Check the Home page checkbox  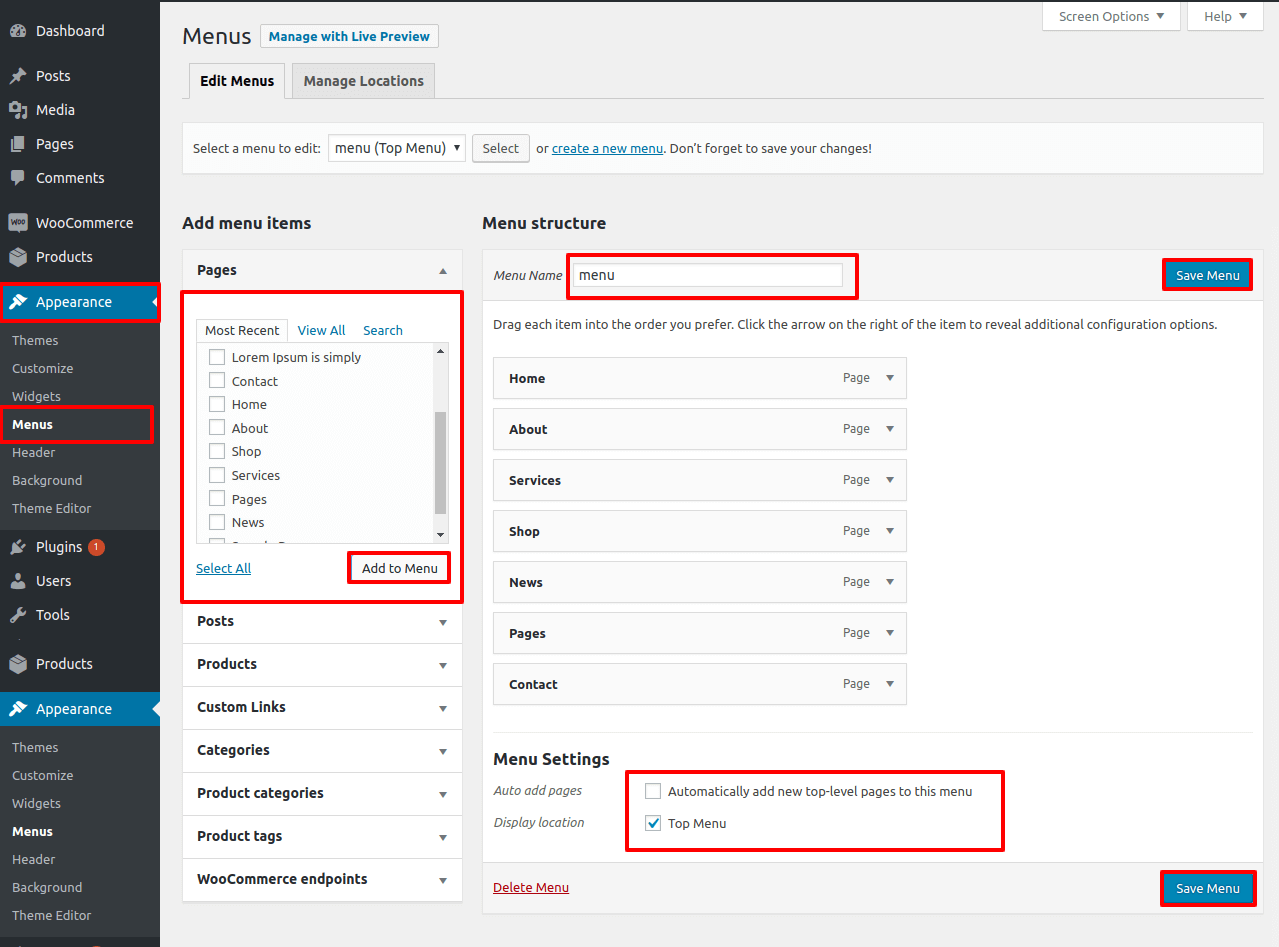click(x=216, y=404)
